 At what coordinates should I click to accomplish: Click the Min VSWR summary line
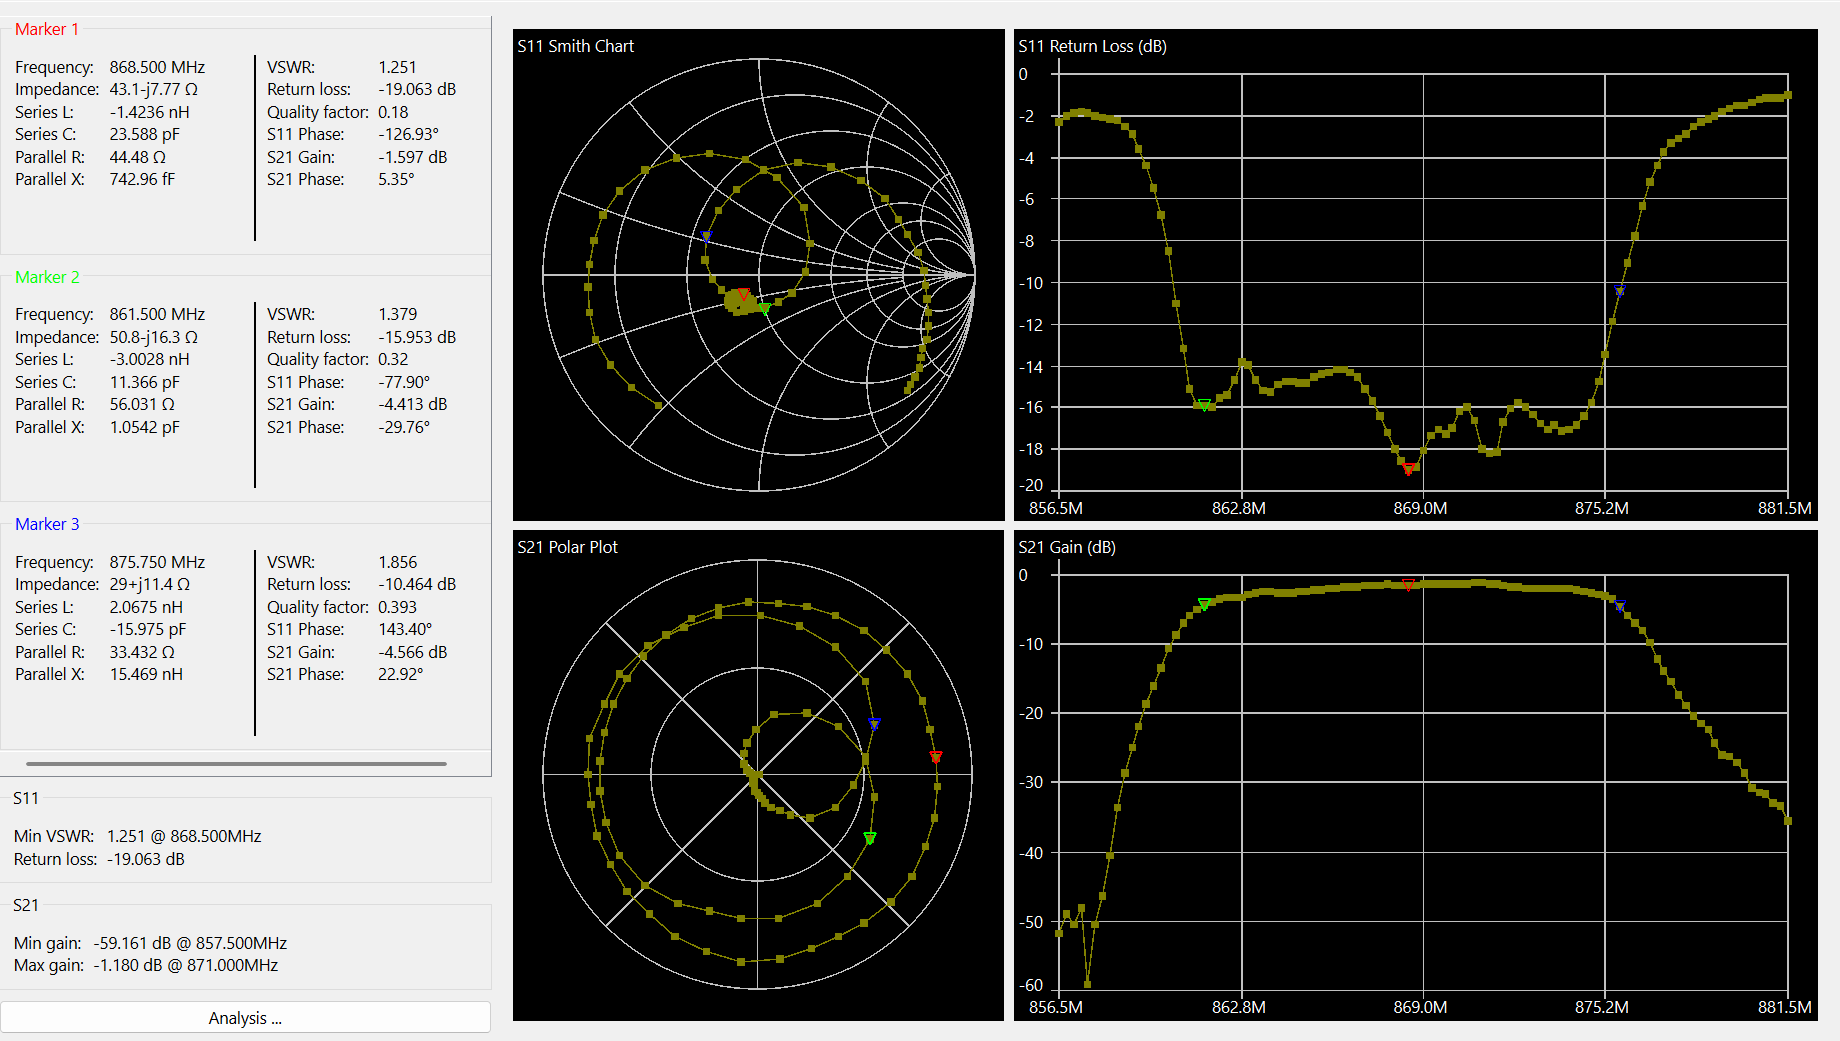pos(138,836)
